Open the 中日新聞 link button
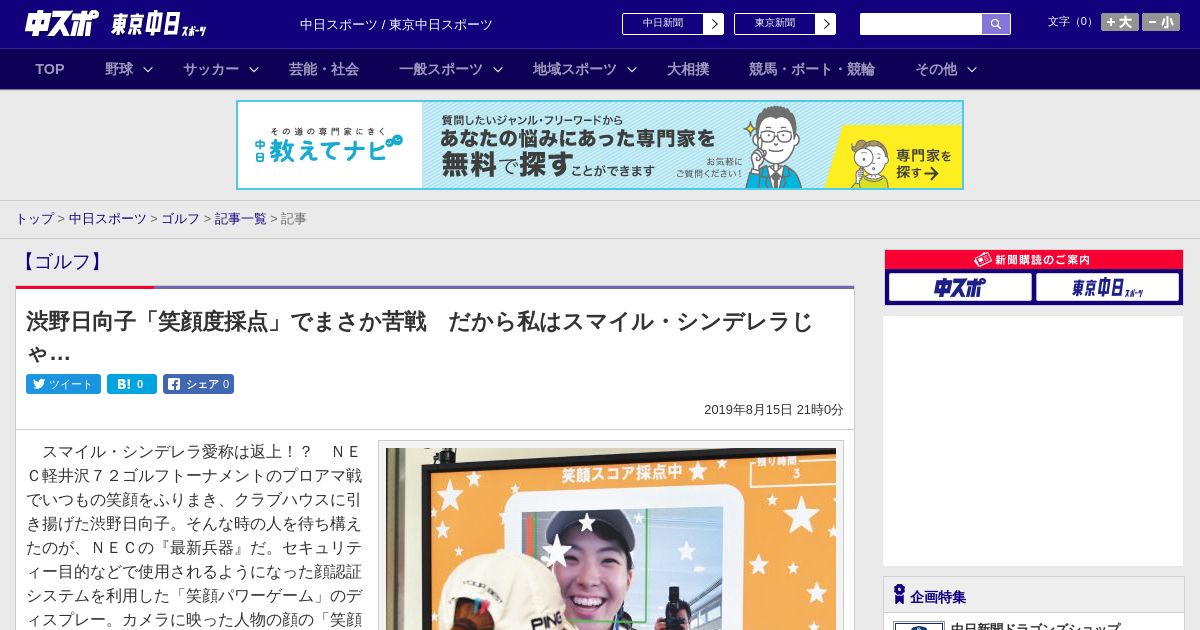Image resolution: width=1200 pixels, height=630 pixels. [x=663, y=24]
